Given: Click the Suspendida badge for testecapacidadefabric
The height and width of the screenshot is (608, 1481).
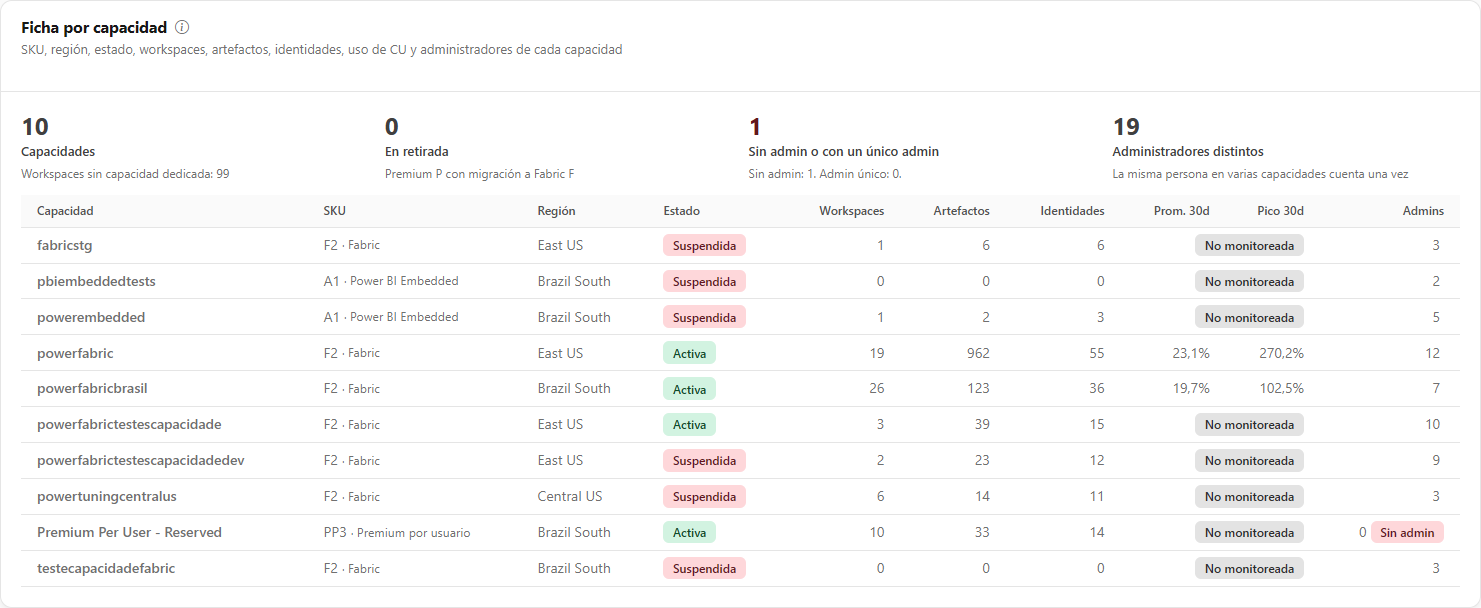Looking at the screenshot, I should click(x=704, y=569).
